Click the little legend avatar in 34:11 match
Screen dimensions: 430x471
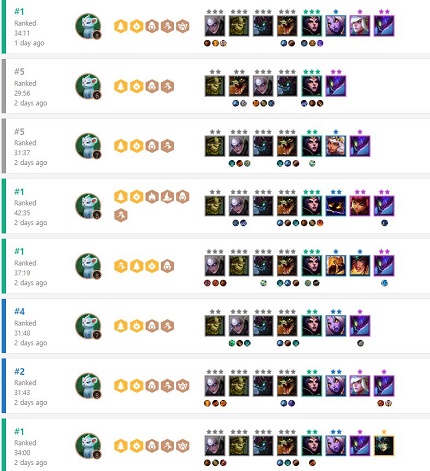pos(88,26)
